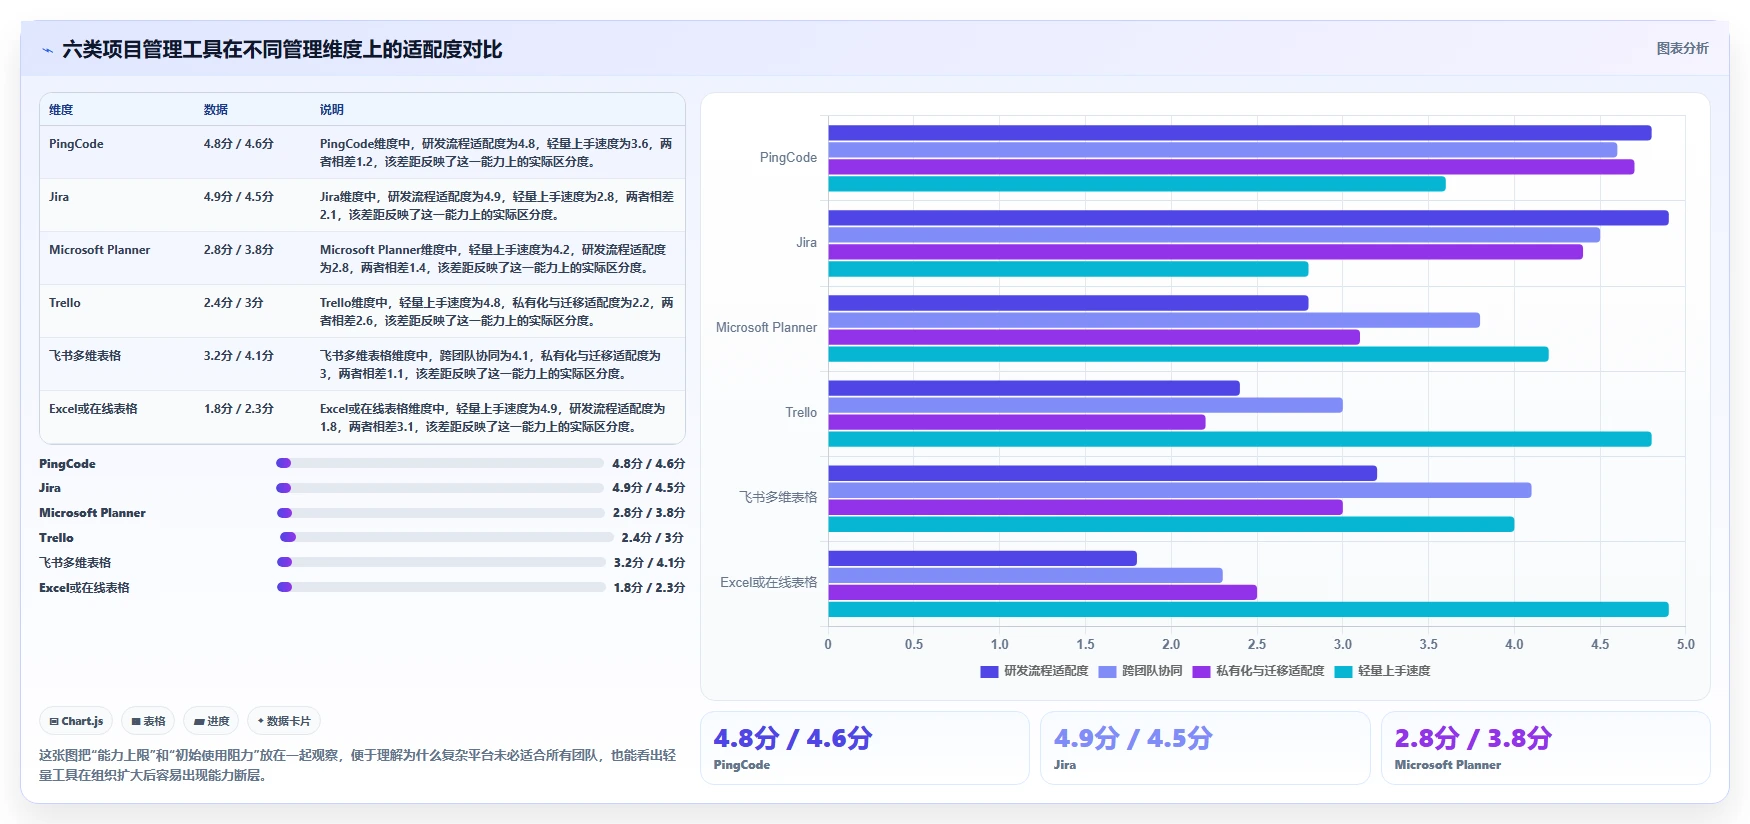The image size is (1750, 824).
Task: Open the Microsoft Planner 2.8分 / 3.8分 data card
Action: (x=1546, y=748)
